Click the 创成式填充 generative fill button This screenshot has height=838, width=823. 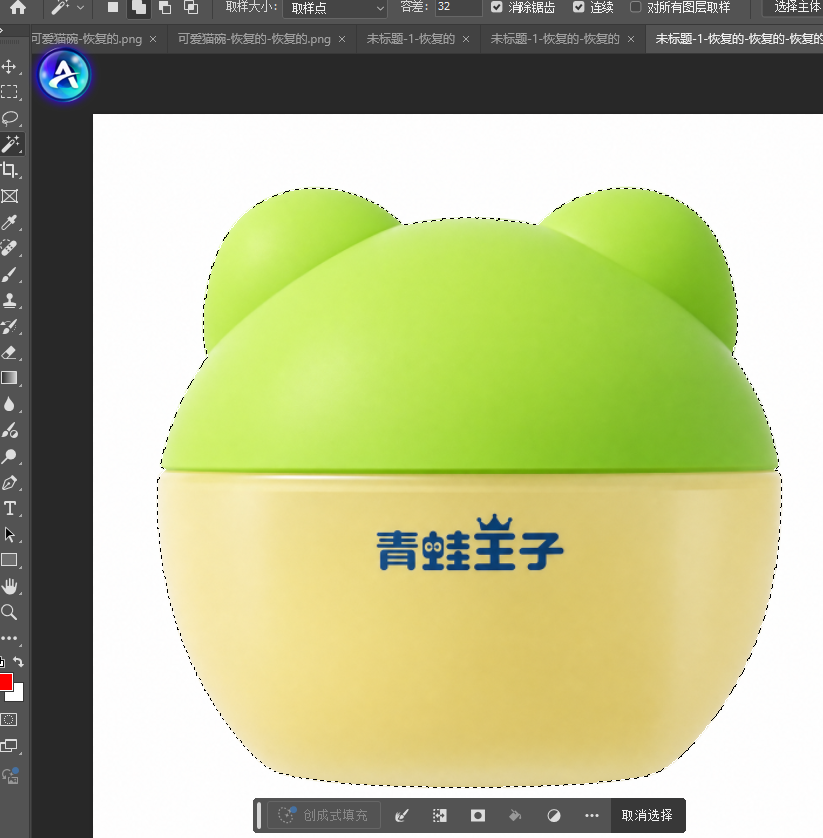tap(324, 815)
